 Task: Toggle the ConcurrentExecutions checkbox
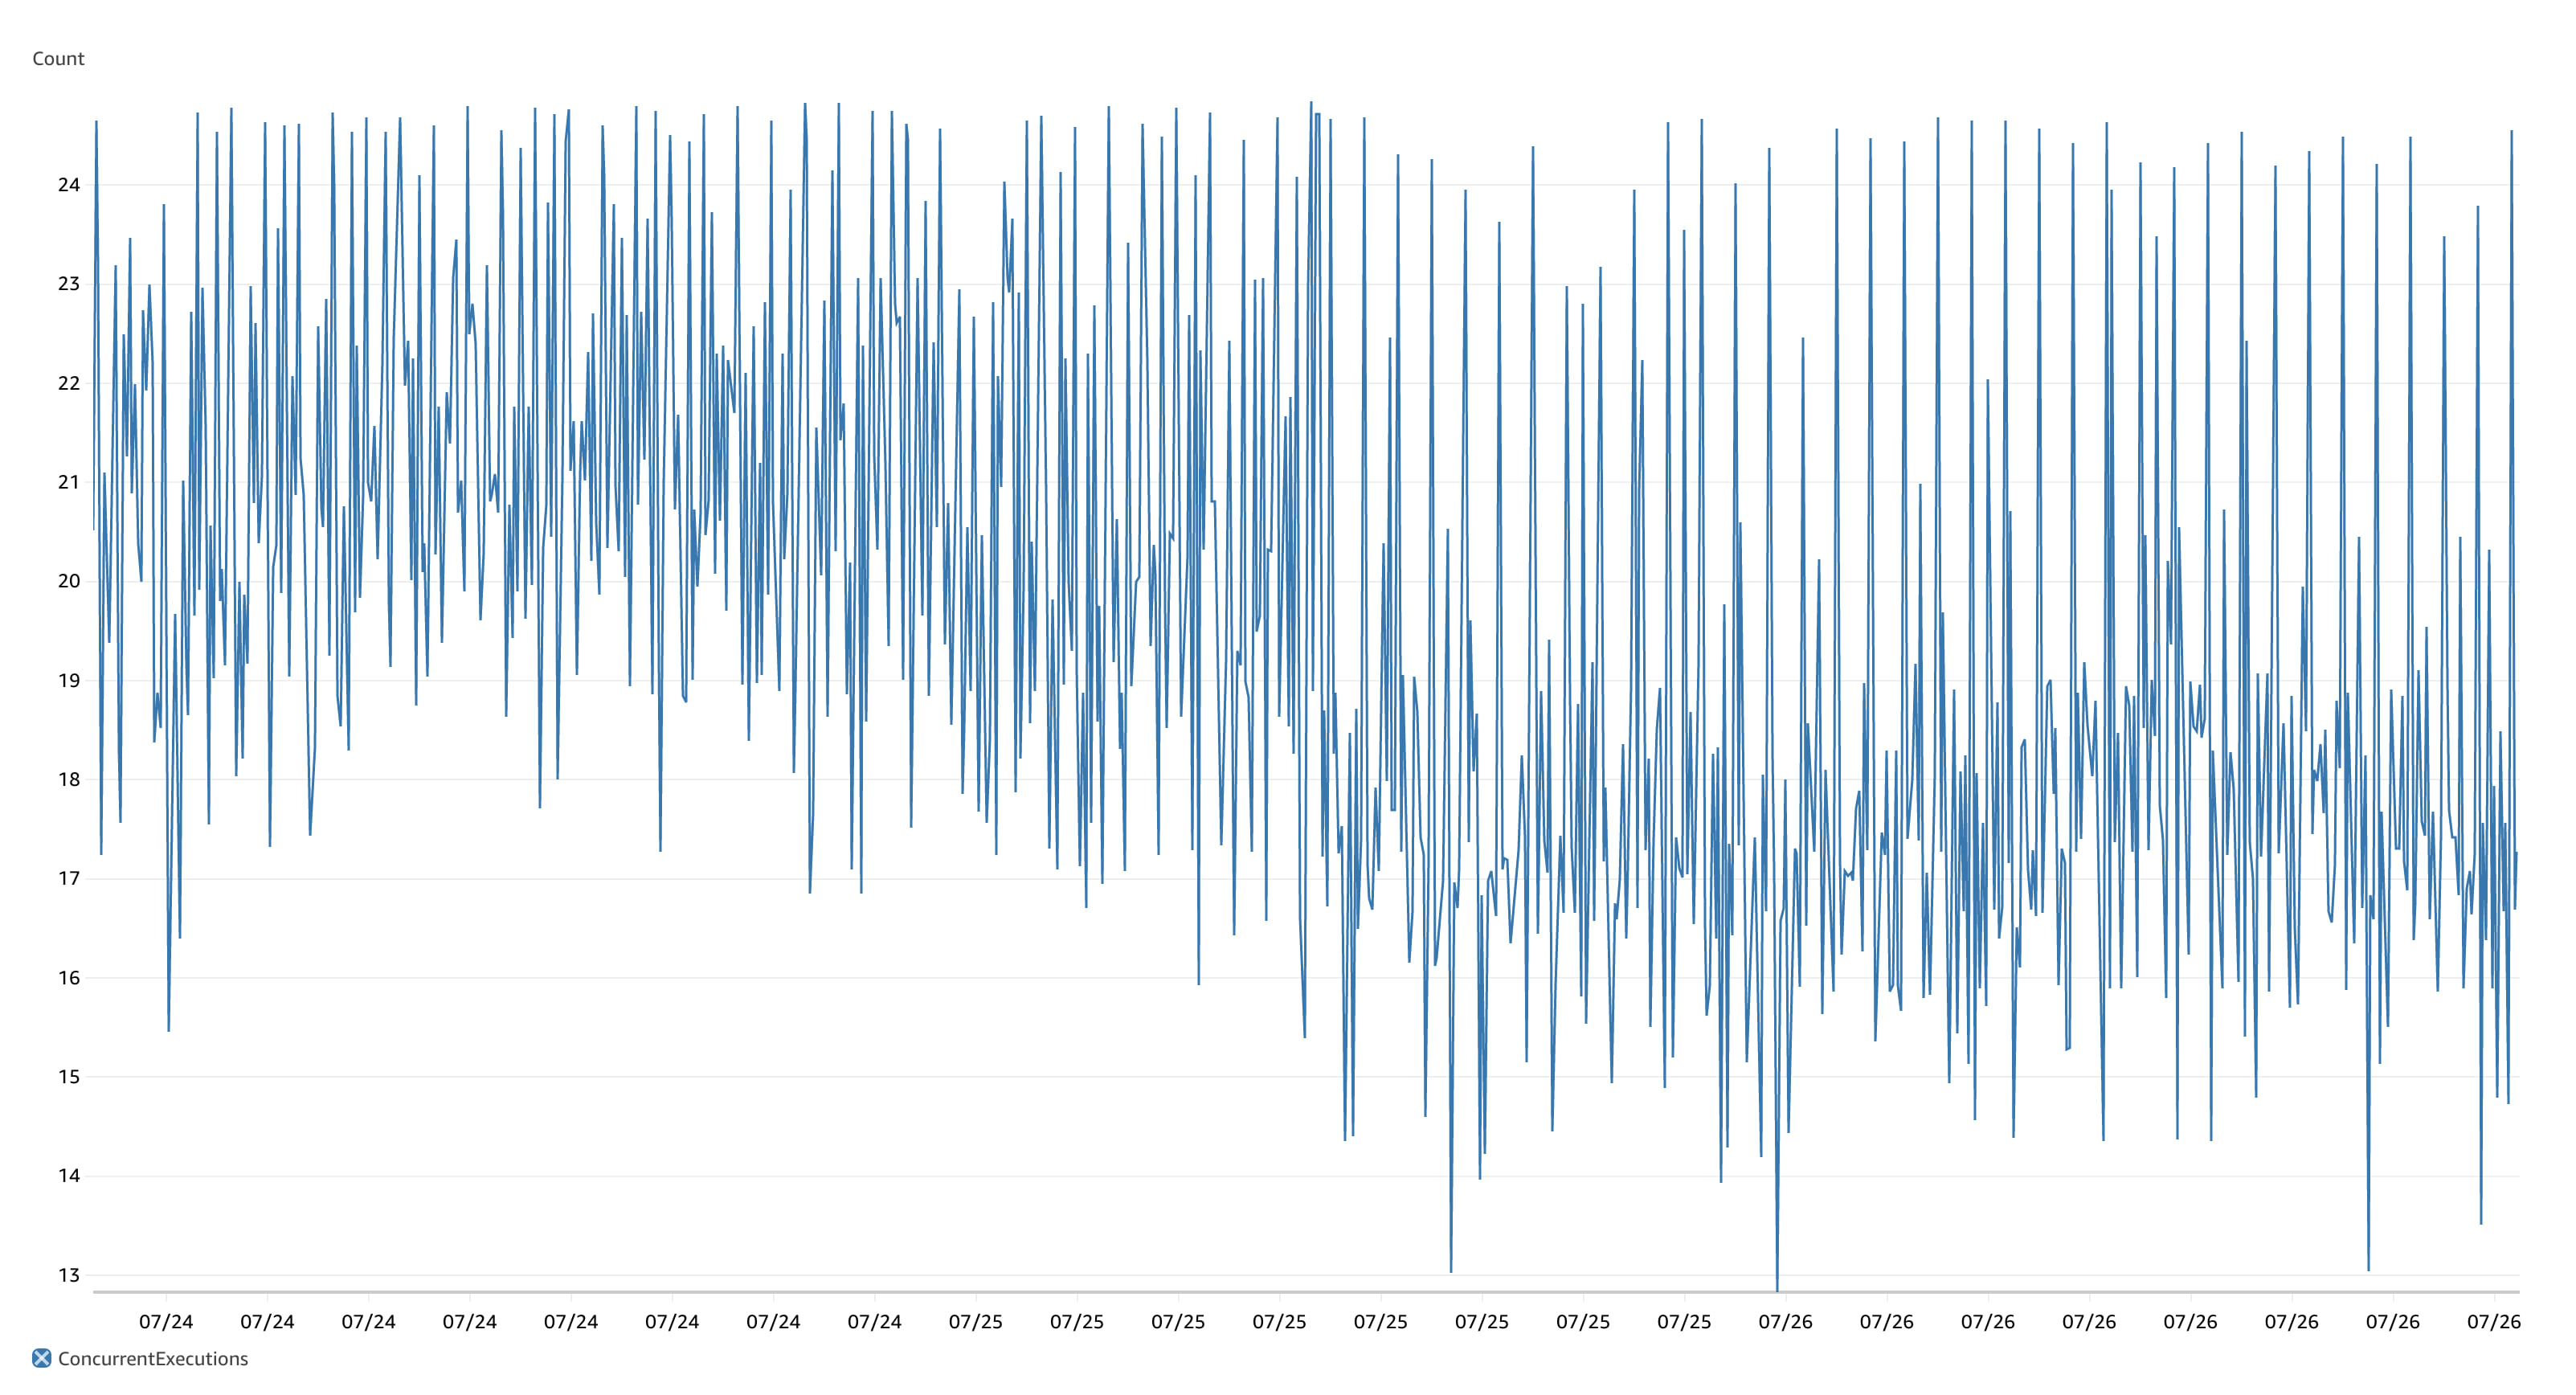click(x=24, y=1366)
